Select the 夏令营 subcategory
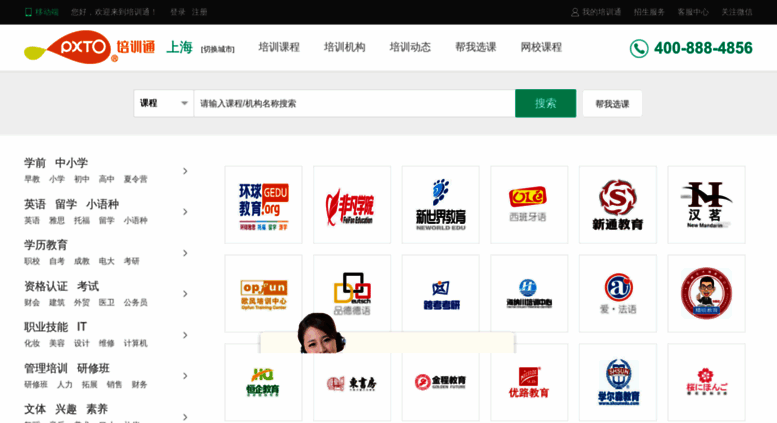Screen dimensions: 777x423 (135, 179)
